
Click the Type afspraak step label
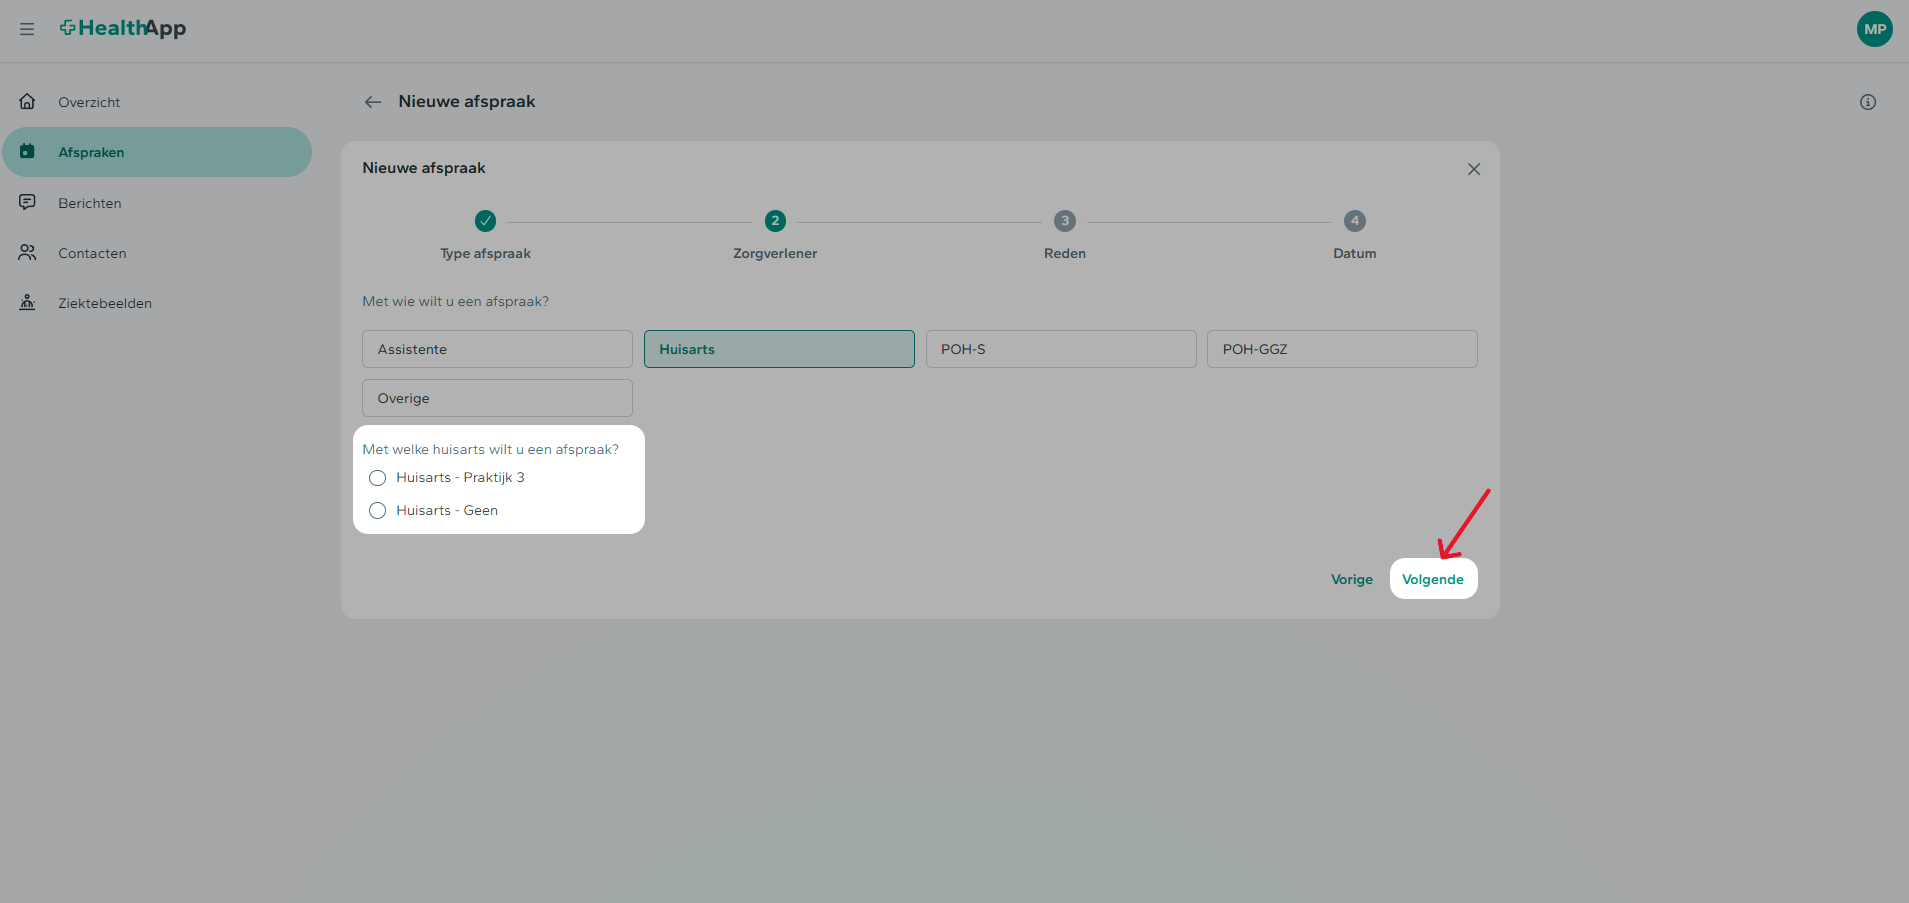(x=486, y=254)
